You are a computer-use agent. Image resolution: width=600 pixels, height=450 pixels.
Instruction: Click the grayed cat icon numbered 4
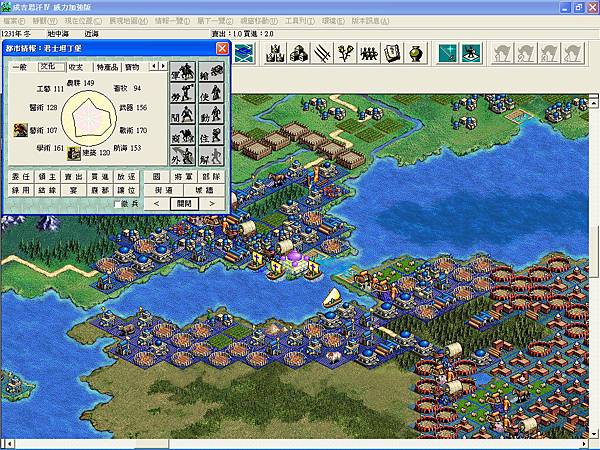572,53
